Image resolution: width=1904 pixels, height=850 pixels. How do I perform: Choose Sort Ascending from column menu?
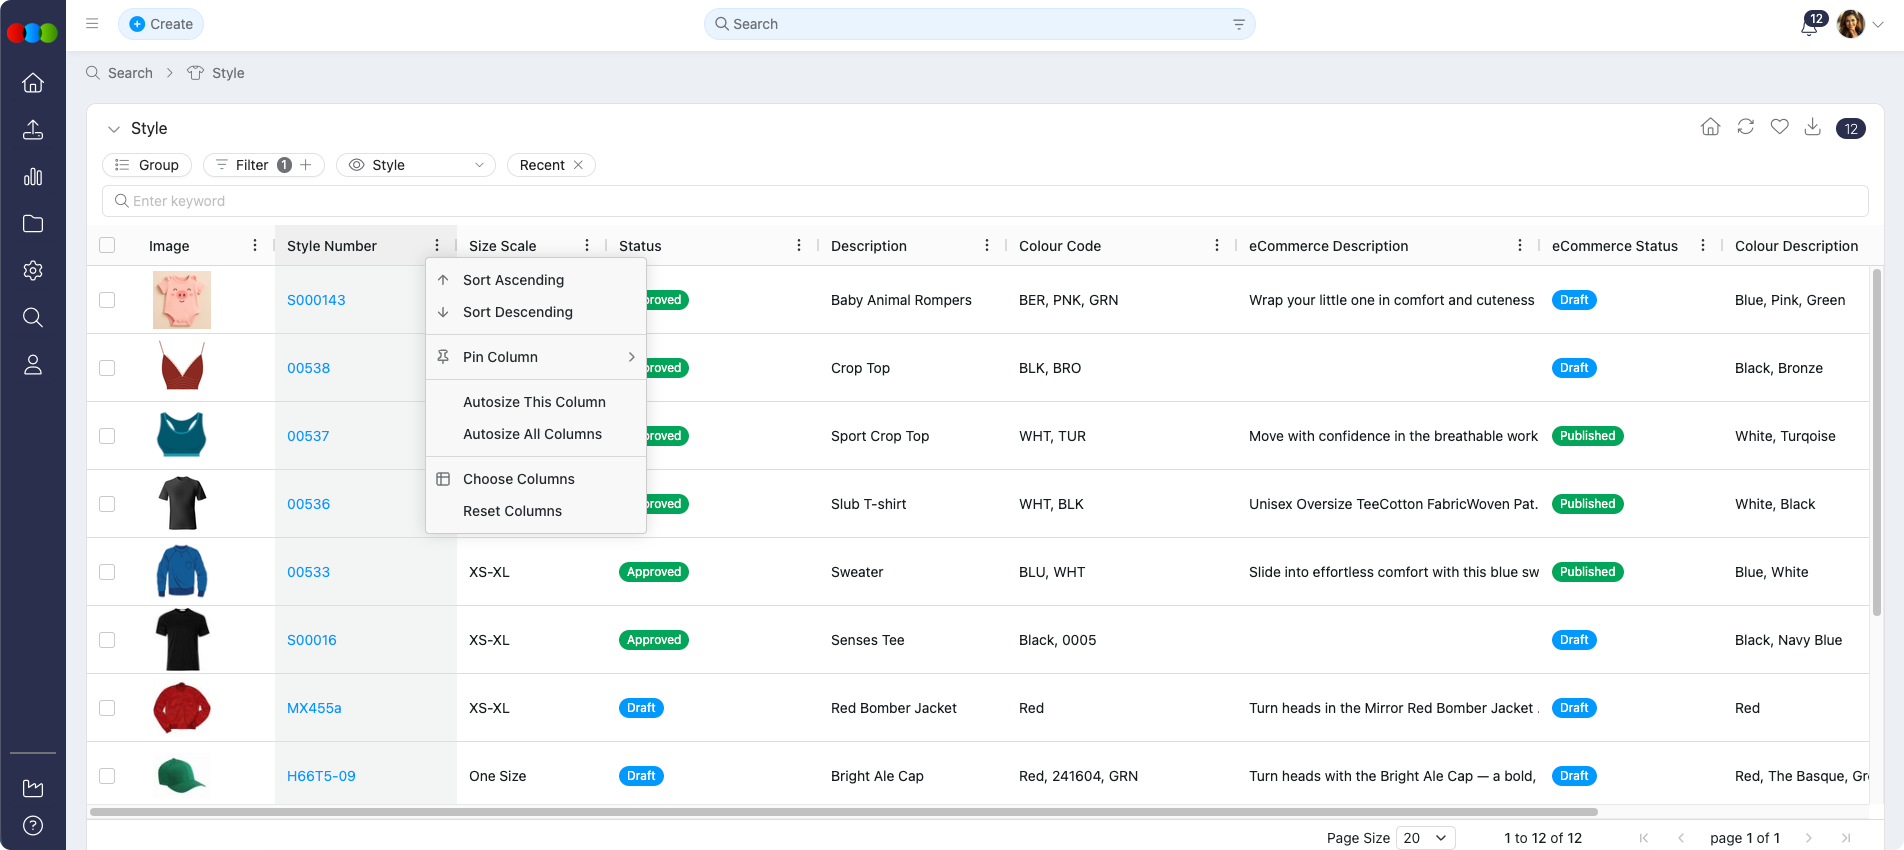[x=513, y=280]
